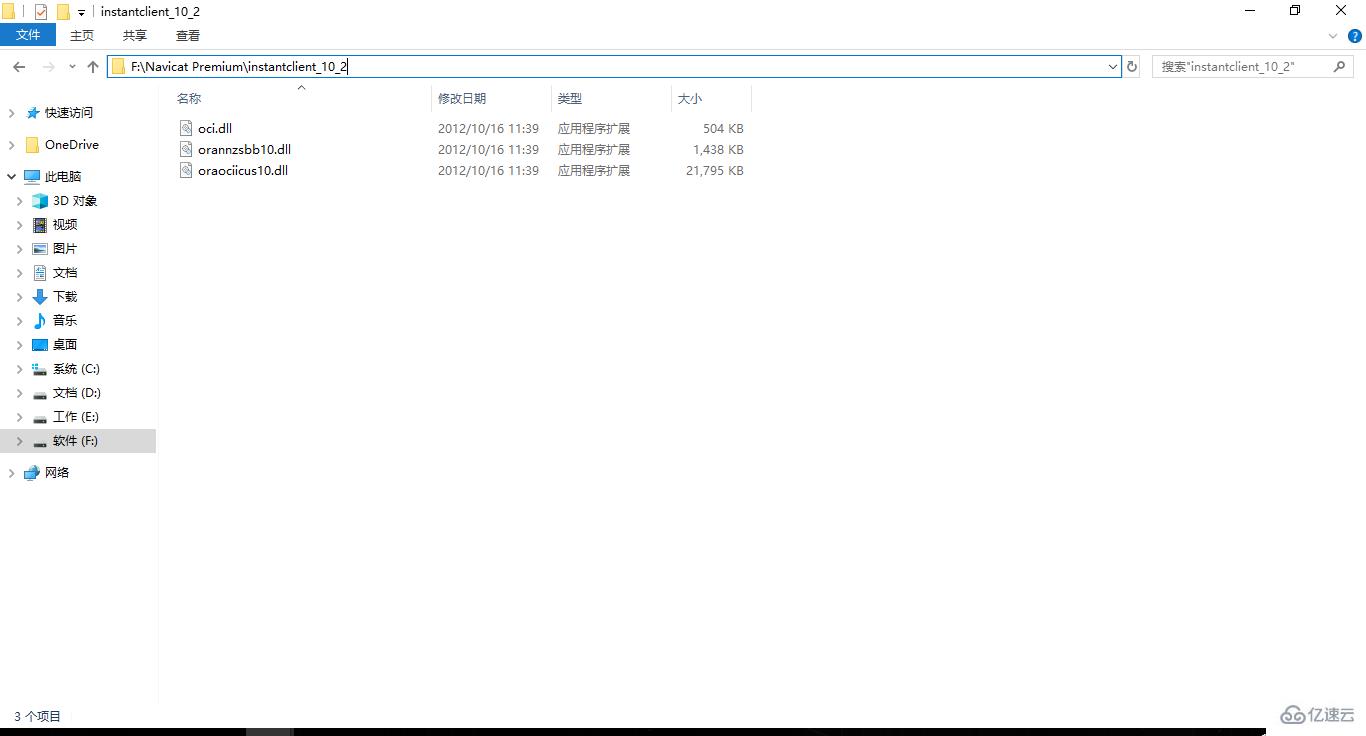Image resolution: width=1366 pixels, height=736 pixels.
Task: Switch to the 共享 ribbon tab
Action: tap(135, 35)
